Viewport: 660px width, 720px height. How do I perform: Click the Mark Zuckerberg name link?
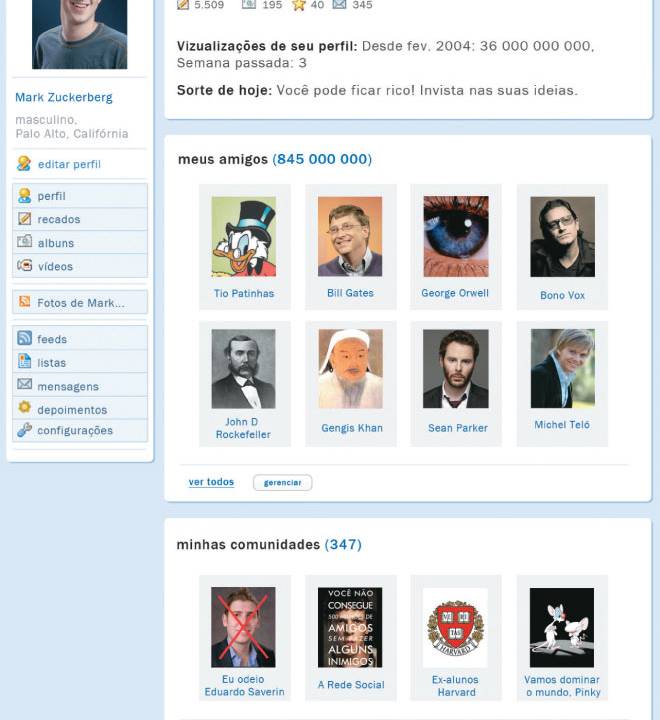coord(64,97)
